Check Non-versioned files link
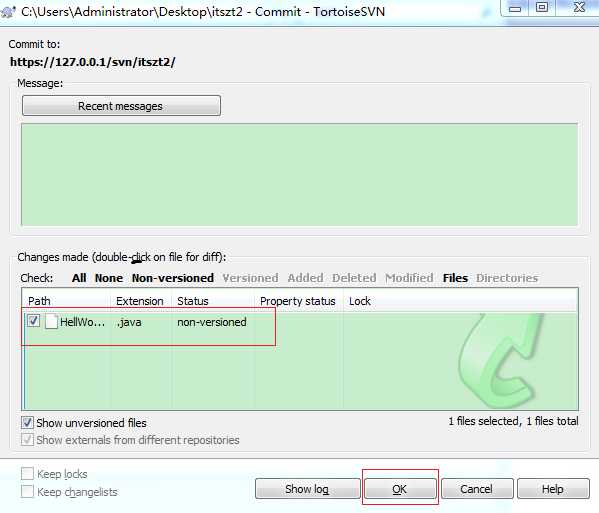The width and height of the screenshot is (599, 513). [173, 278]
